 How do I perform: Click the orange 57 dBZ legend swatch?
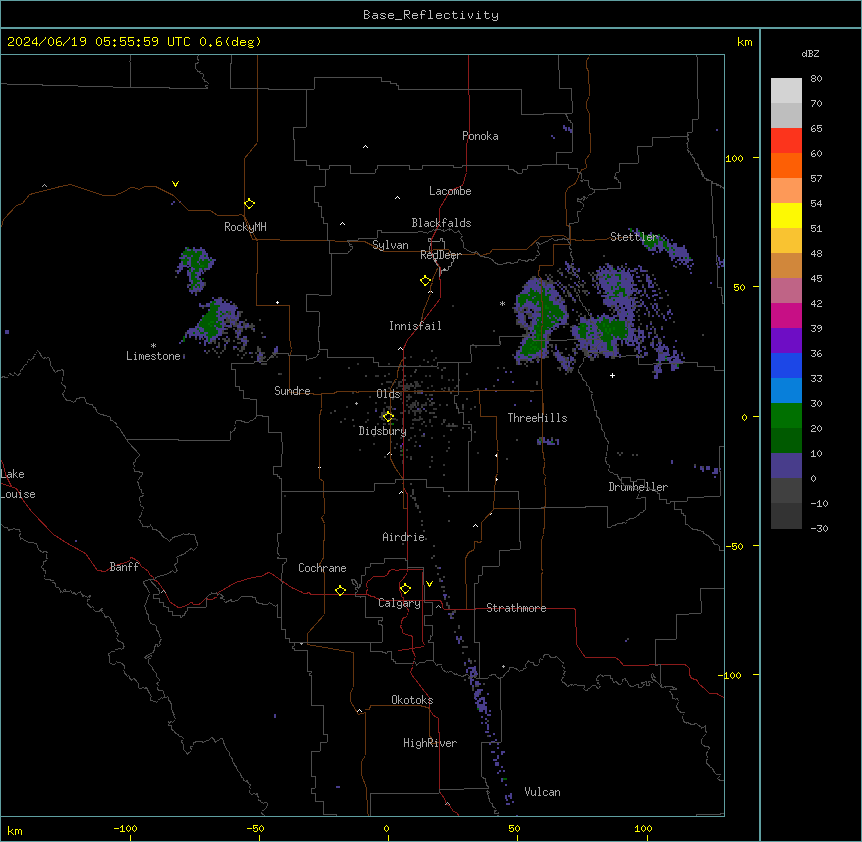pyautogui.click(x=786, y=165)
